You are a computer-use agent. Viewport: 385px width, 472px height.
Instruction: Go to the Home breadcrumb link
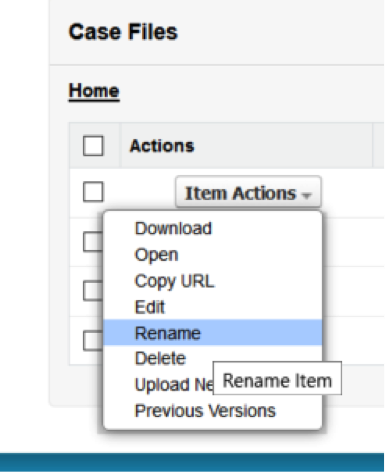coord(94,91)
